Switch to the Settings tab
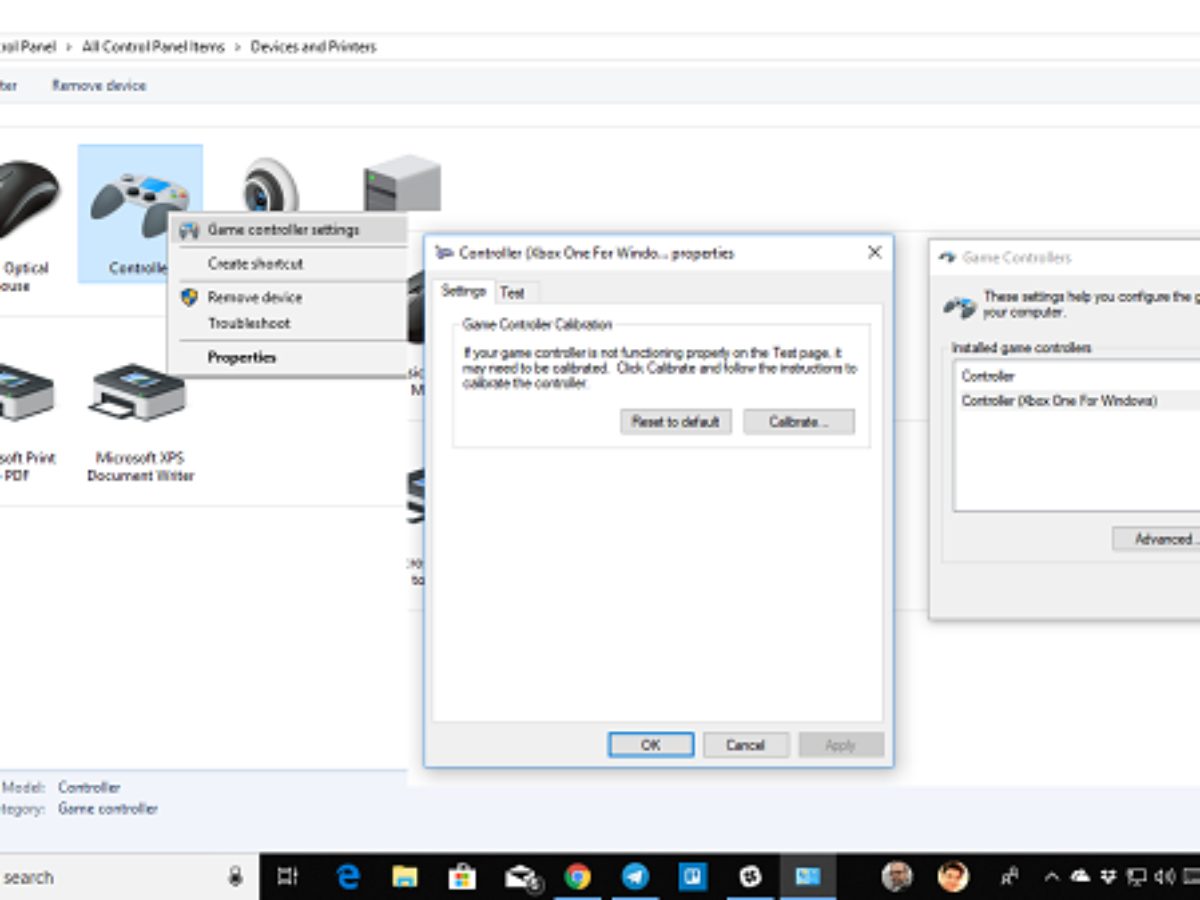Image resolution: width=1200 pixels, height=900 pixels. point(464,291)
